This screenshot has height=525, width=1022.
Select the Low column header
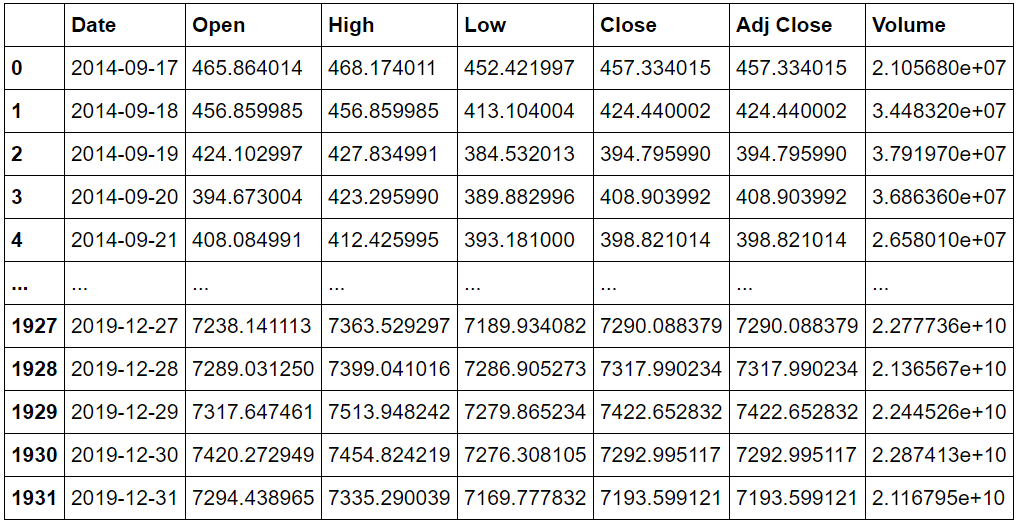(485, 25)
